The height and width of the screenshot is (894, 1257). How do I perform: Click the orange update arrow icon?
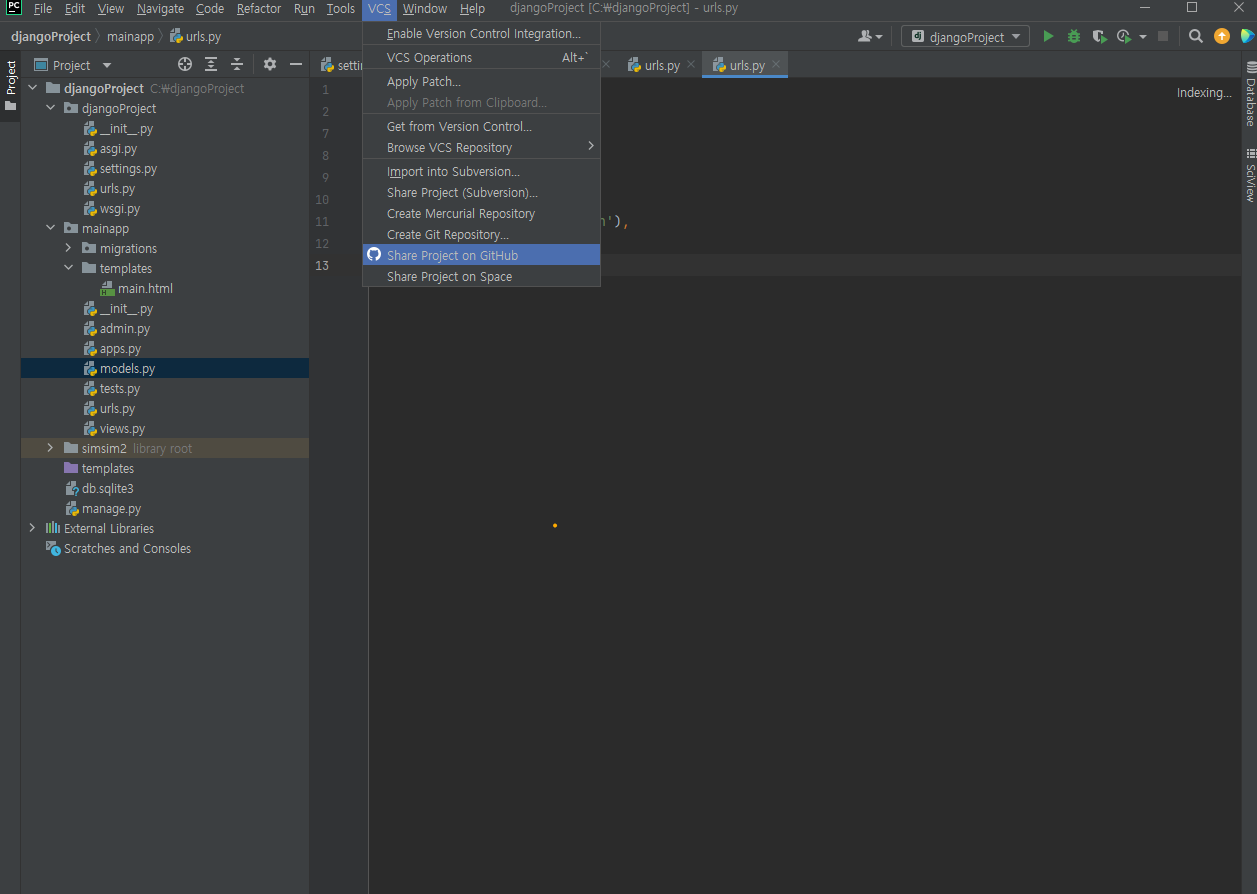(x=1222, y=36)
